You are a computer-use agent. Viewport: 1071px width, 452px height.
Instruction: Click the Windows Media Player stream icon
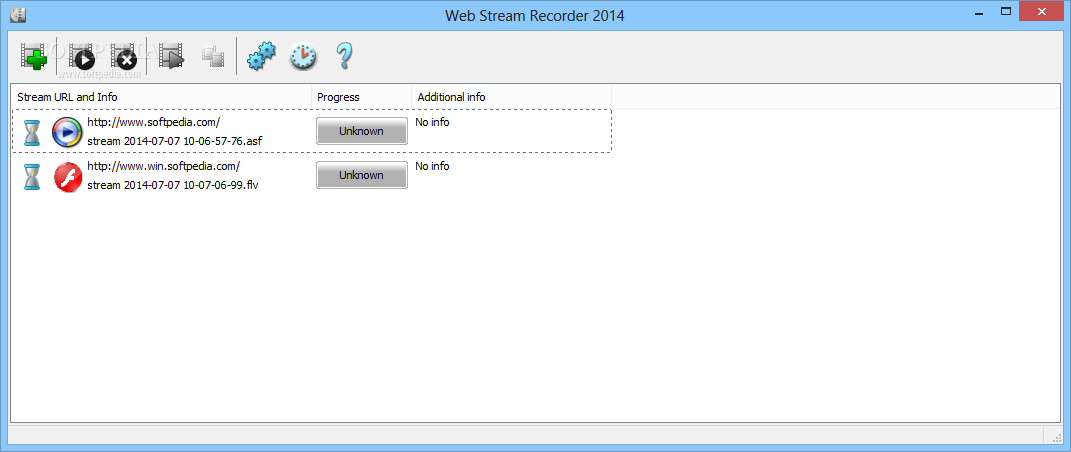point(67,132)
